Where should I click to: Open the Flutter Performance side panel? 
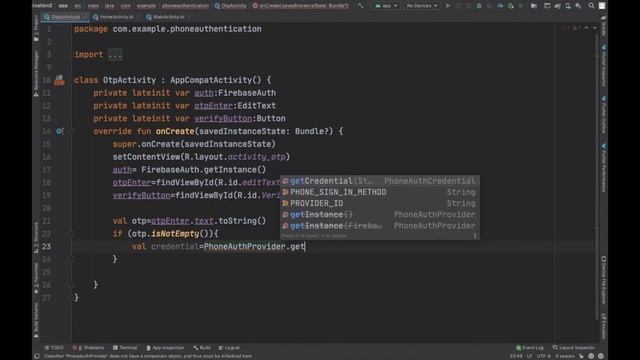pyautogui.click(x=604, y=167)
